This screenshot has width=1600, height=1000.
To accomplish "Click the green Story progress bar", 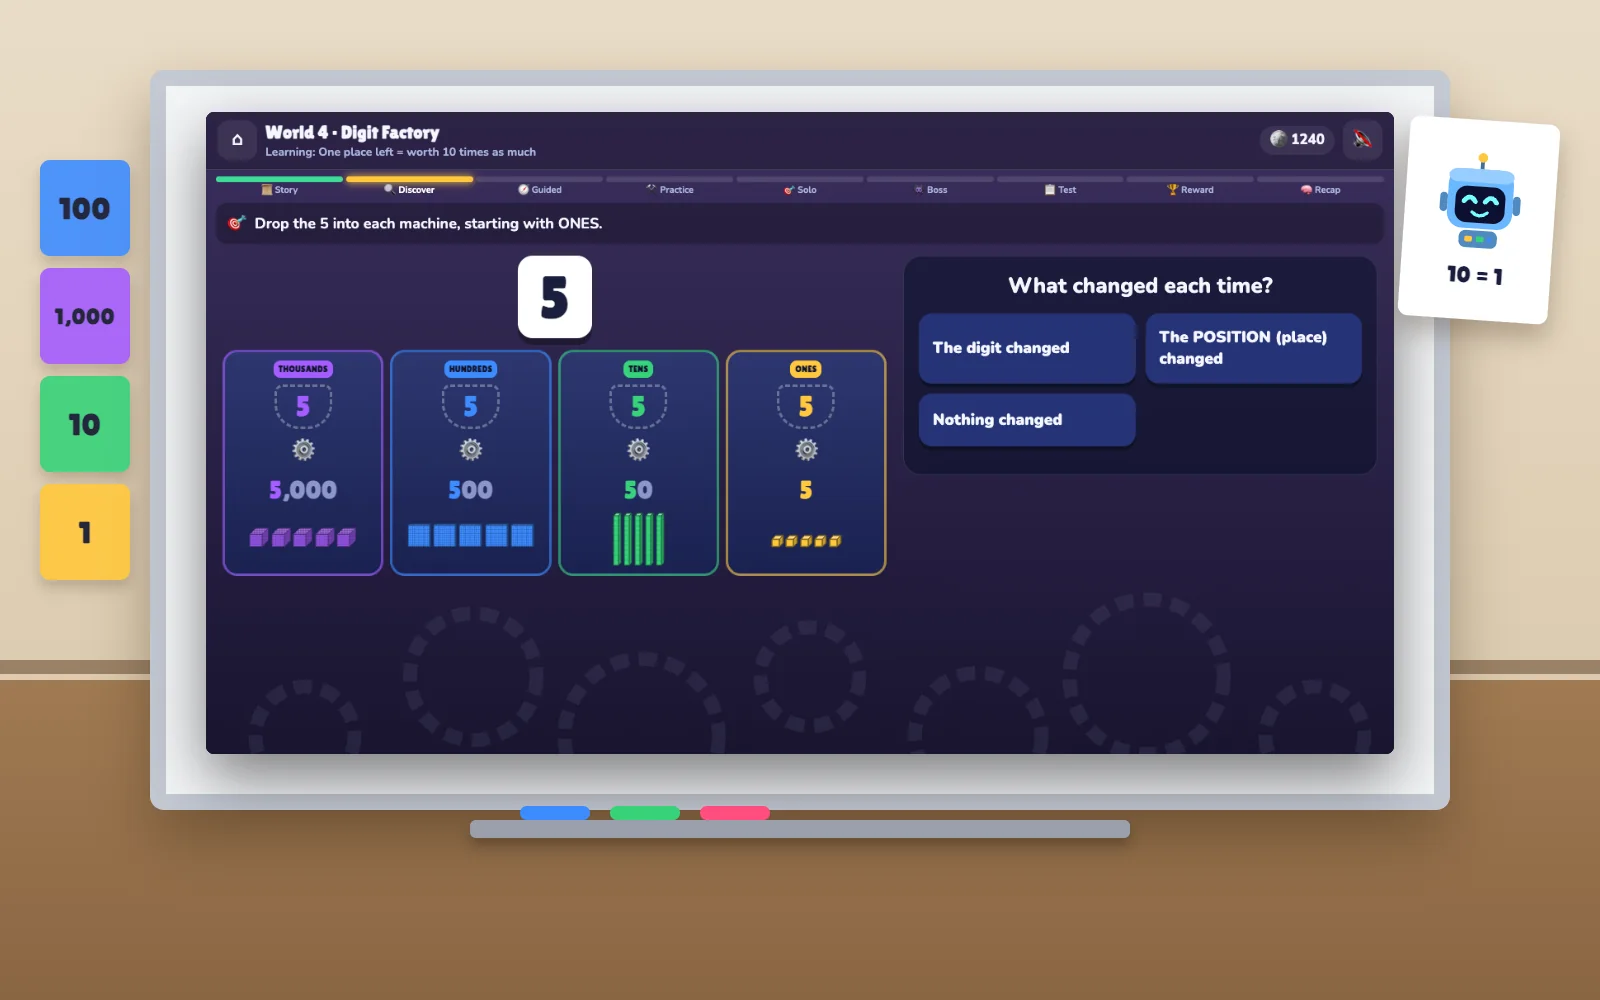I will 280,179.
